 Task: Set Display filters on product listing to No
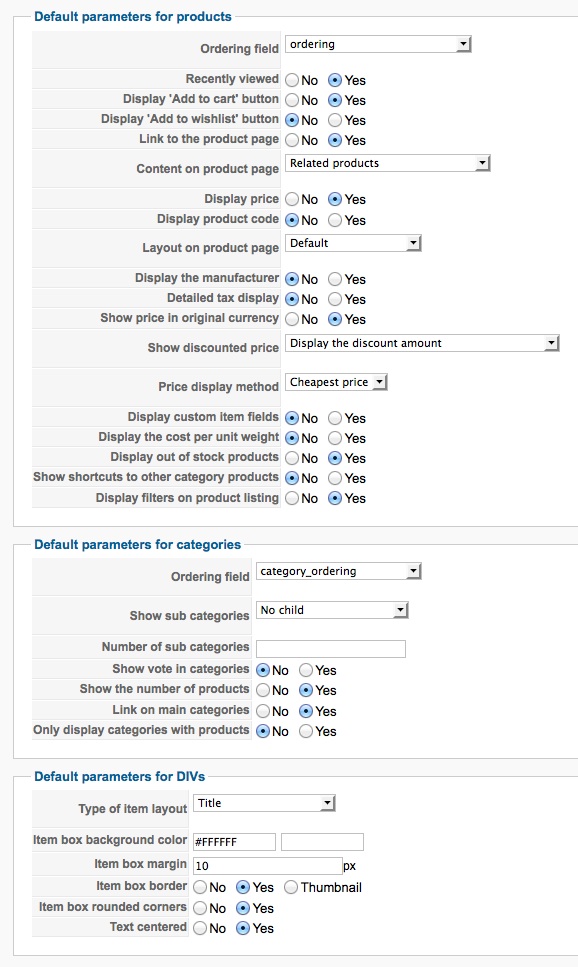pos(292,498)
